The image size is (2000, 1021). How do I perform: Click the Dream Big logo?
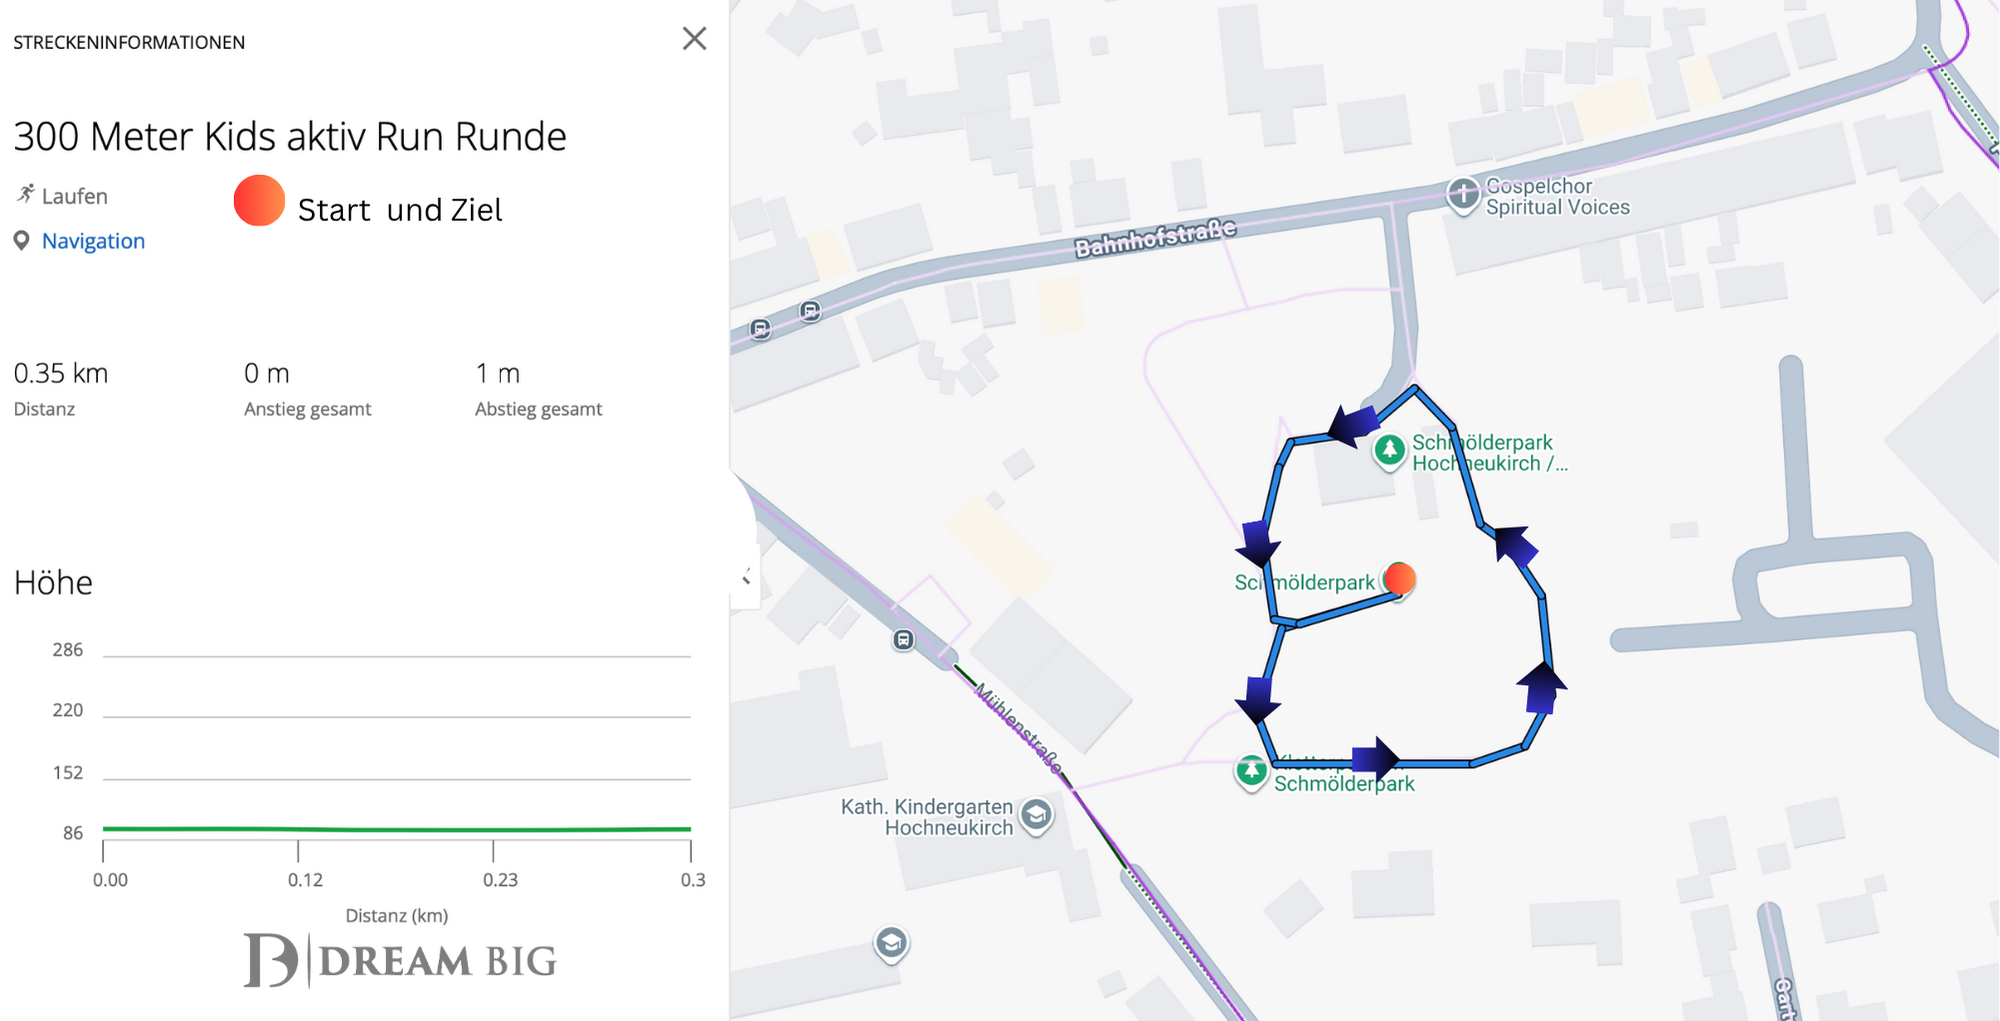(x=400, y=960)
